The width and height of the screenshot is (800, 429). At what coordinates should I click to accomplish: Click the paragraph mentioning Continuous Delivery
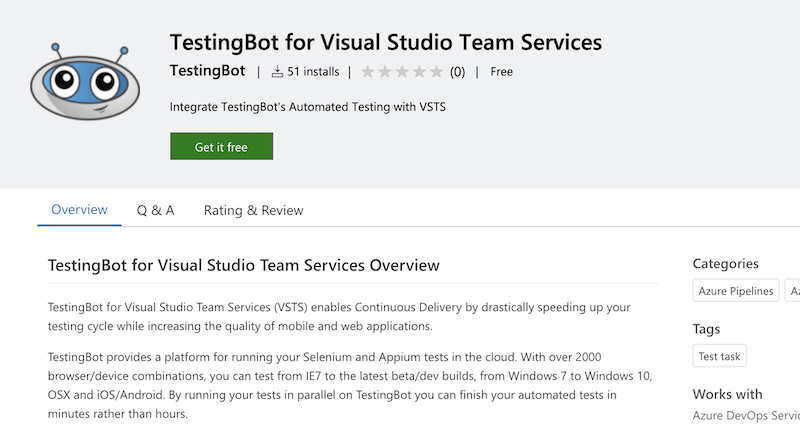click(x=339, y=316)
